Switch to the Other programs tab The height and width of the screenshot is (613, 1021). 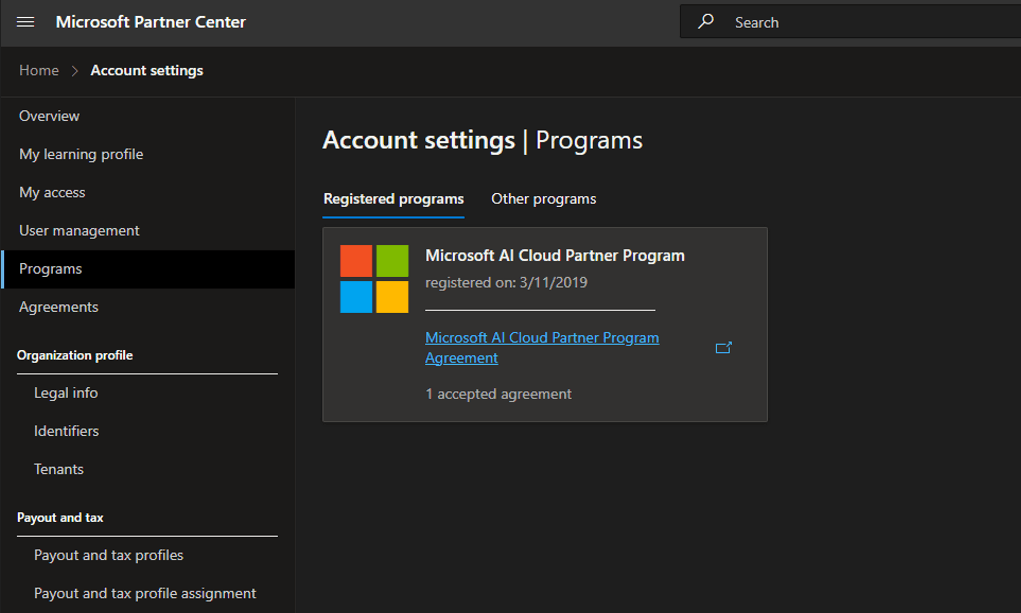pyautogui.click(x=543, y=198)
